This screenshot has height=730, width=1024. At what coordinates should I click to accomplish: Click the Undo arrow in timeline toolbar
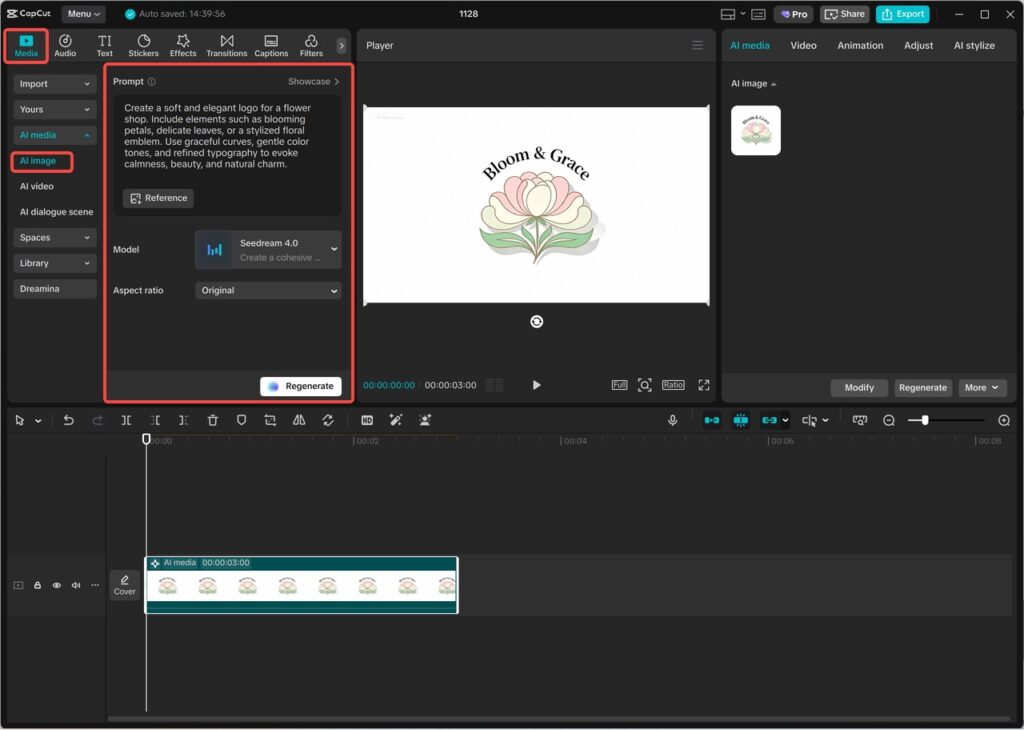pyautogui.click(x=68, y=421)
